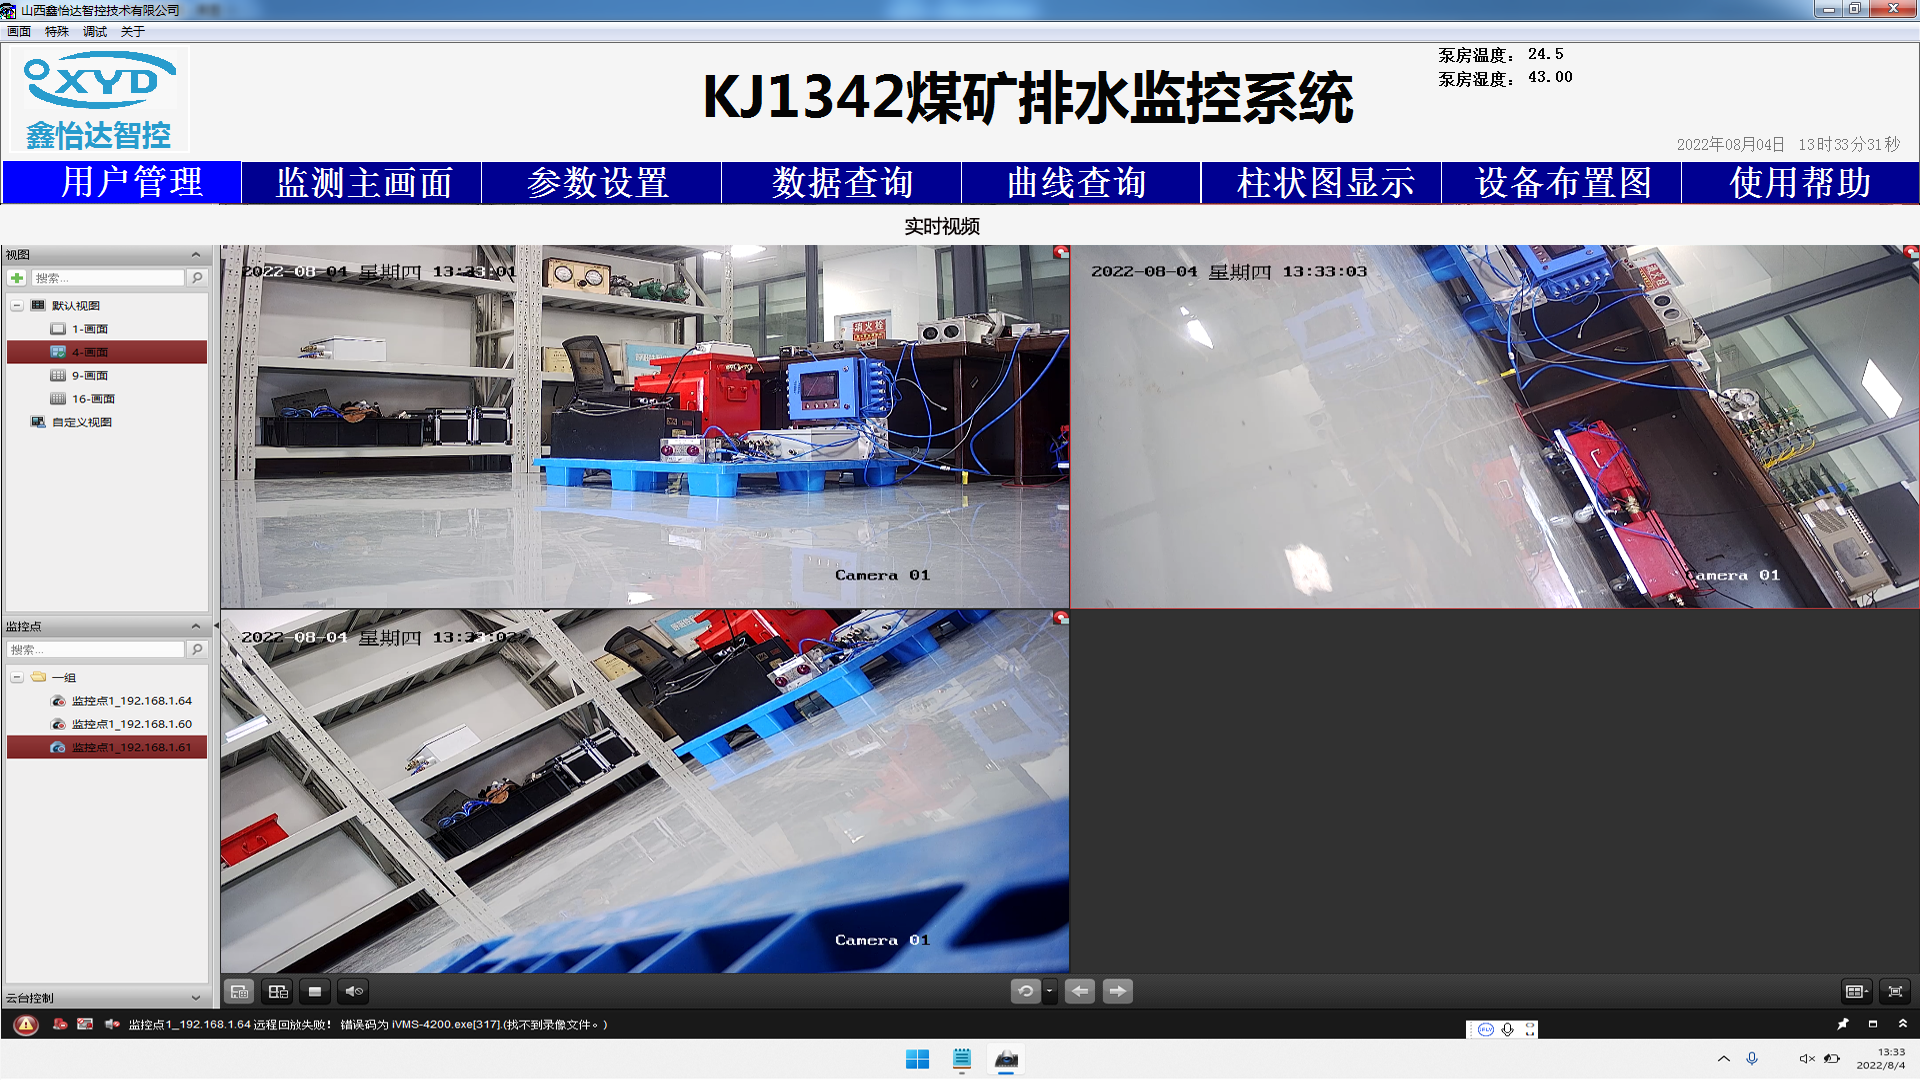
Task: Click the mute audio speaker icon
Action: 354,991
